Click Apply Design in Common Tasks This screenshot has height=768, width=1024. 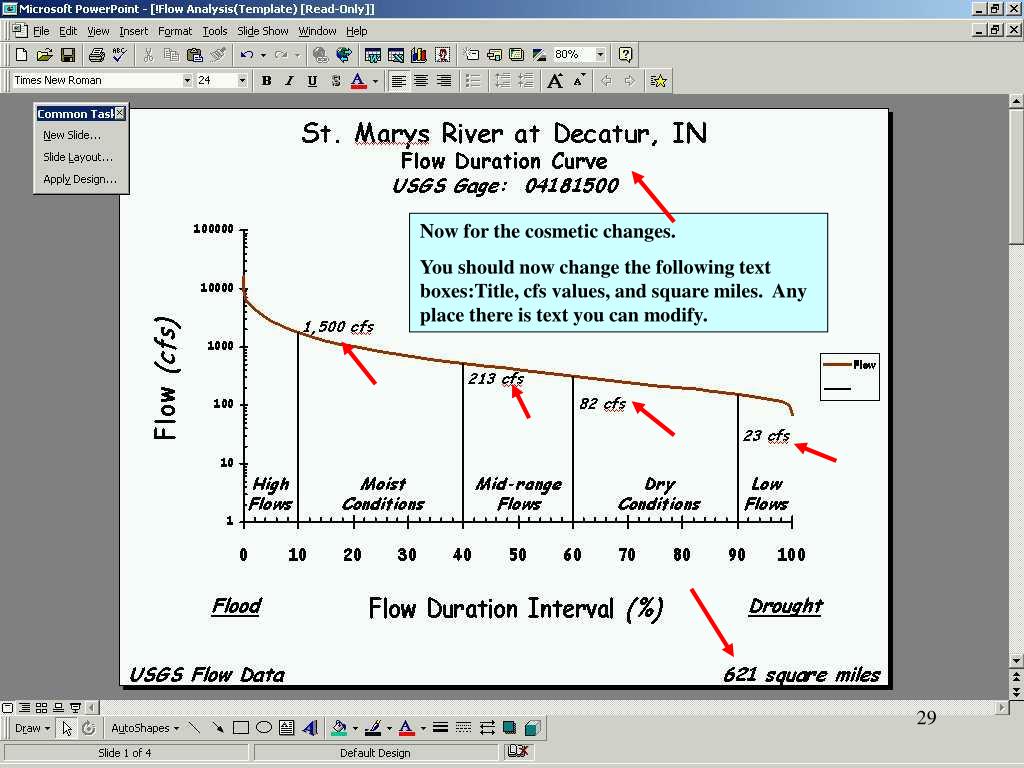pyautogui.click(x=80, y=179)
